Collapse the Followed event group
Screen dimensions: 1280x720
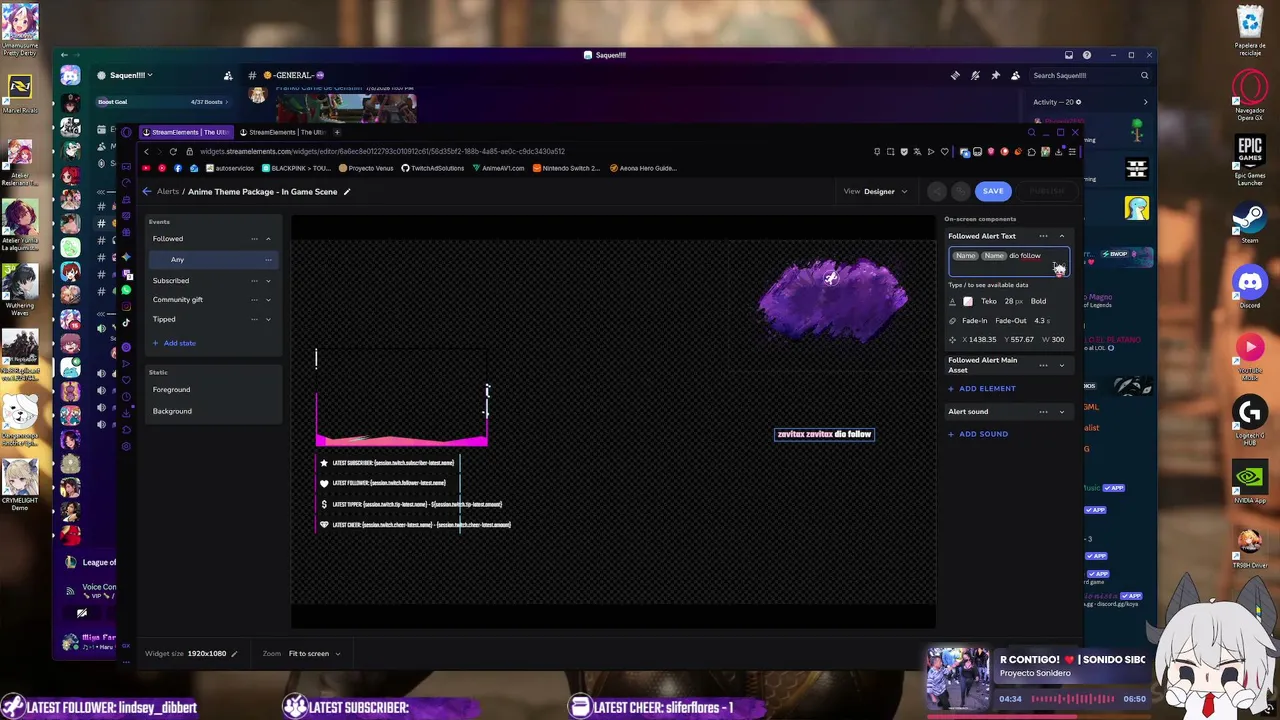[x=268, y=239]
